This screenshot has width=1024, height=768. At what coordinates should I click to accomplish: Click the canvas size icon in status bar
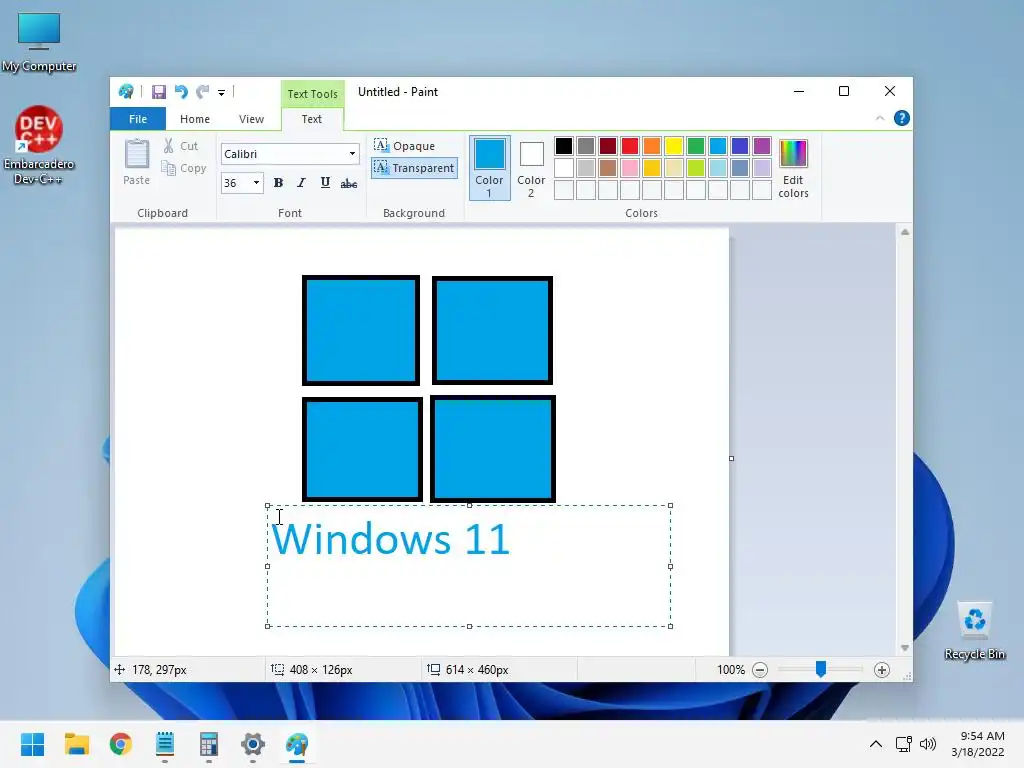tap(434, 669)
